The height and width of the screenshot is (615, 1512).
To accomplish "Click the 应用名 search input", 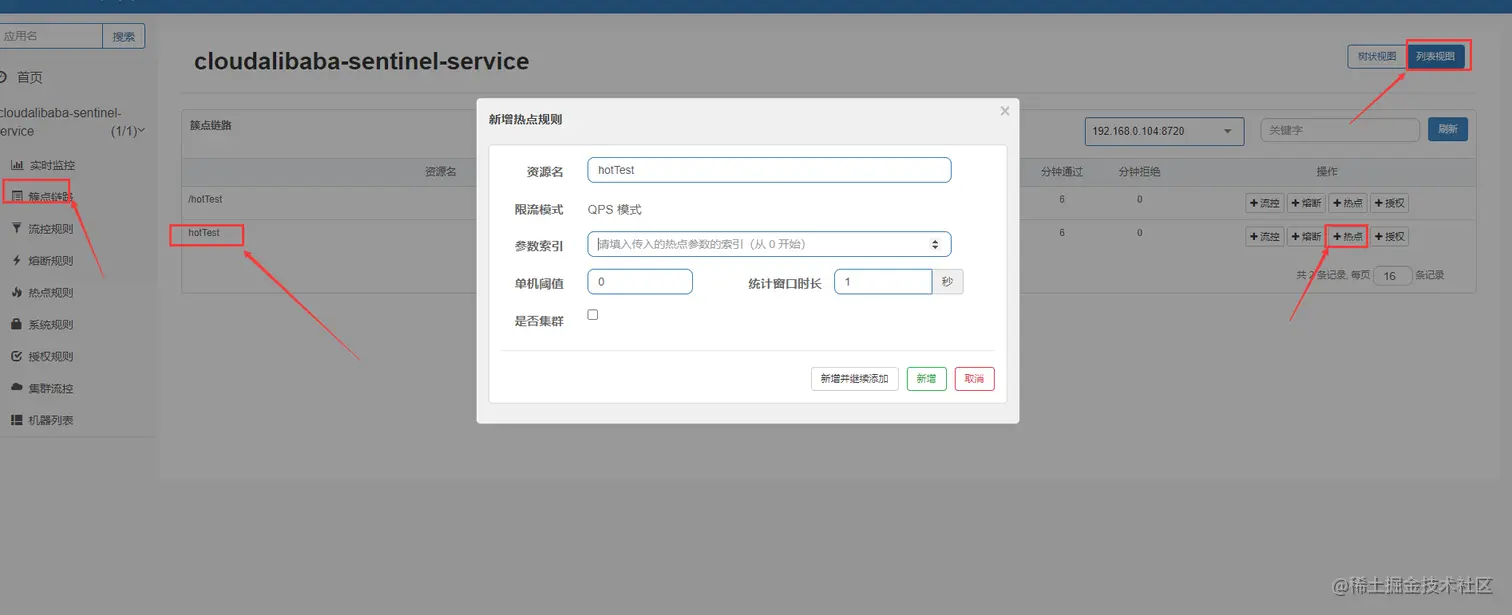I will click(50, 36).
